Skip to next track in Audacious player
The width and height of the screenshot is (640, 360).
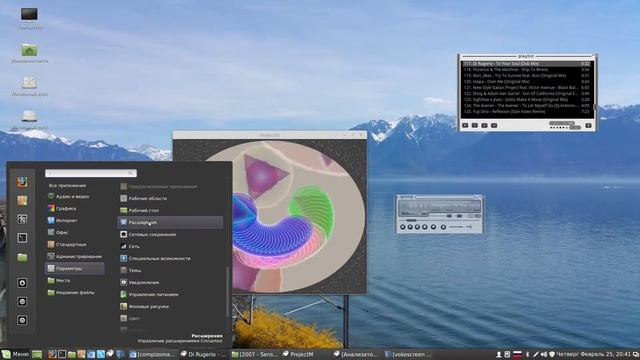[x=433, y=227]
